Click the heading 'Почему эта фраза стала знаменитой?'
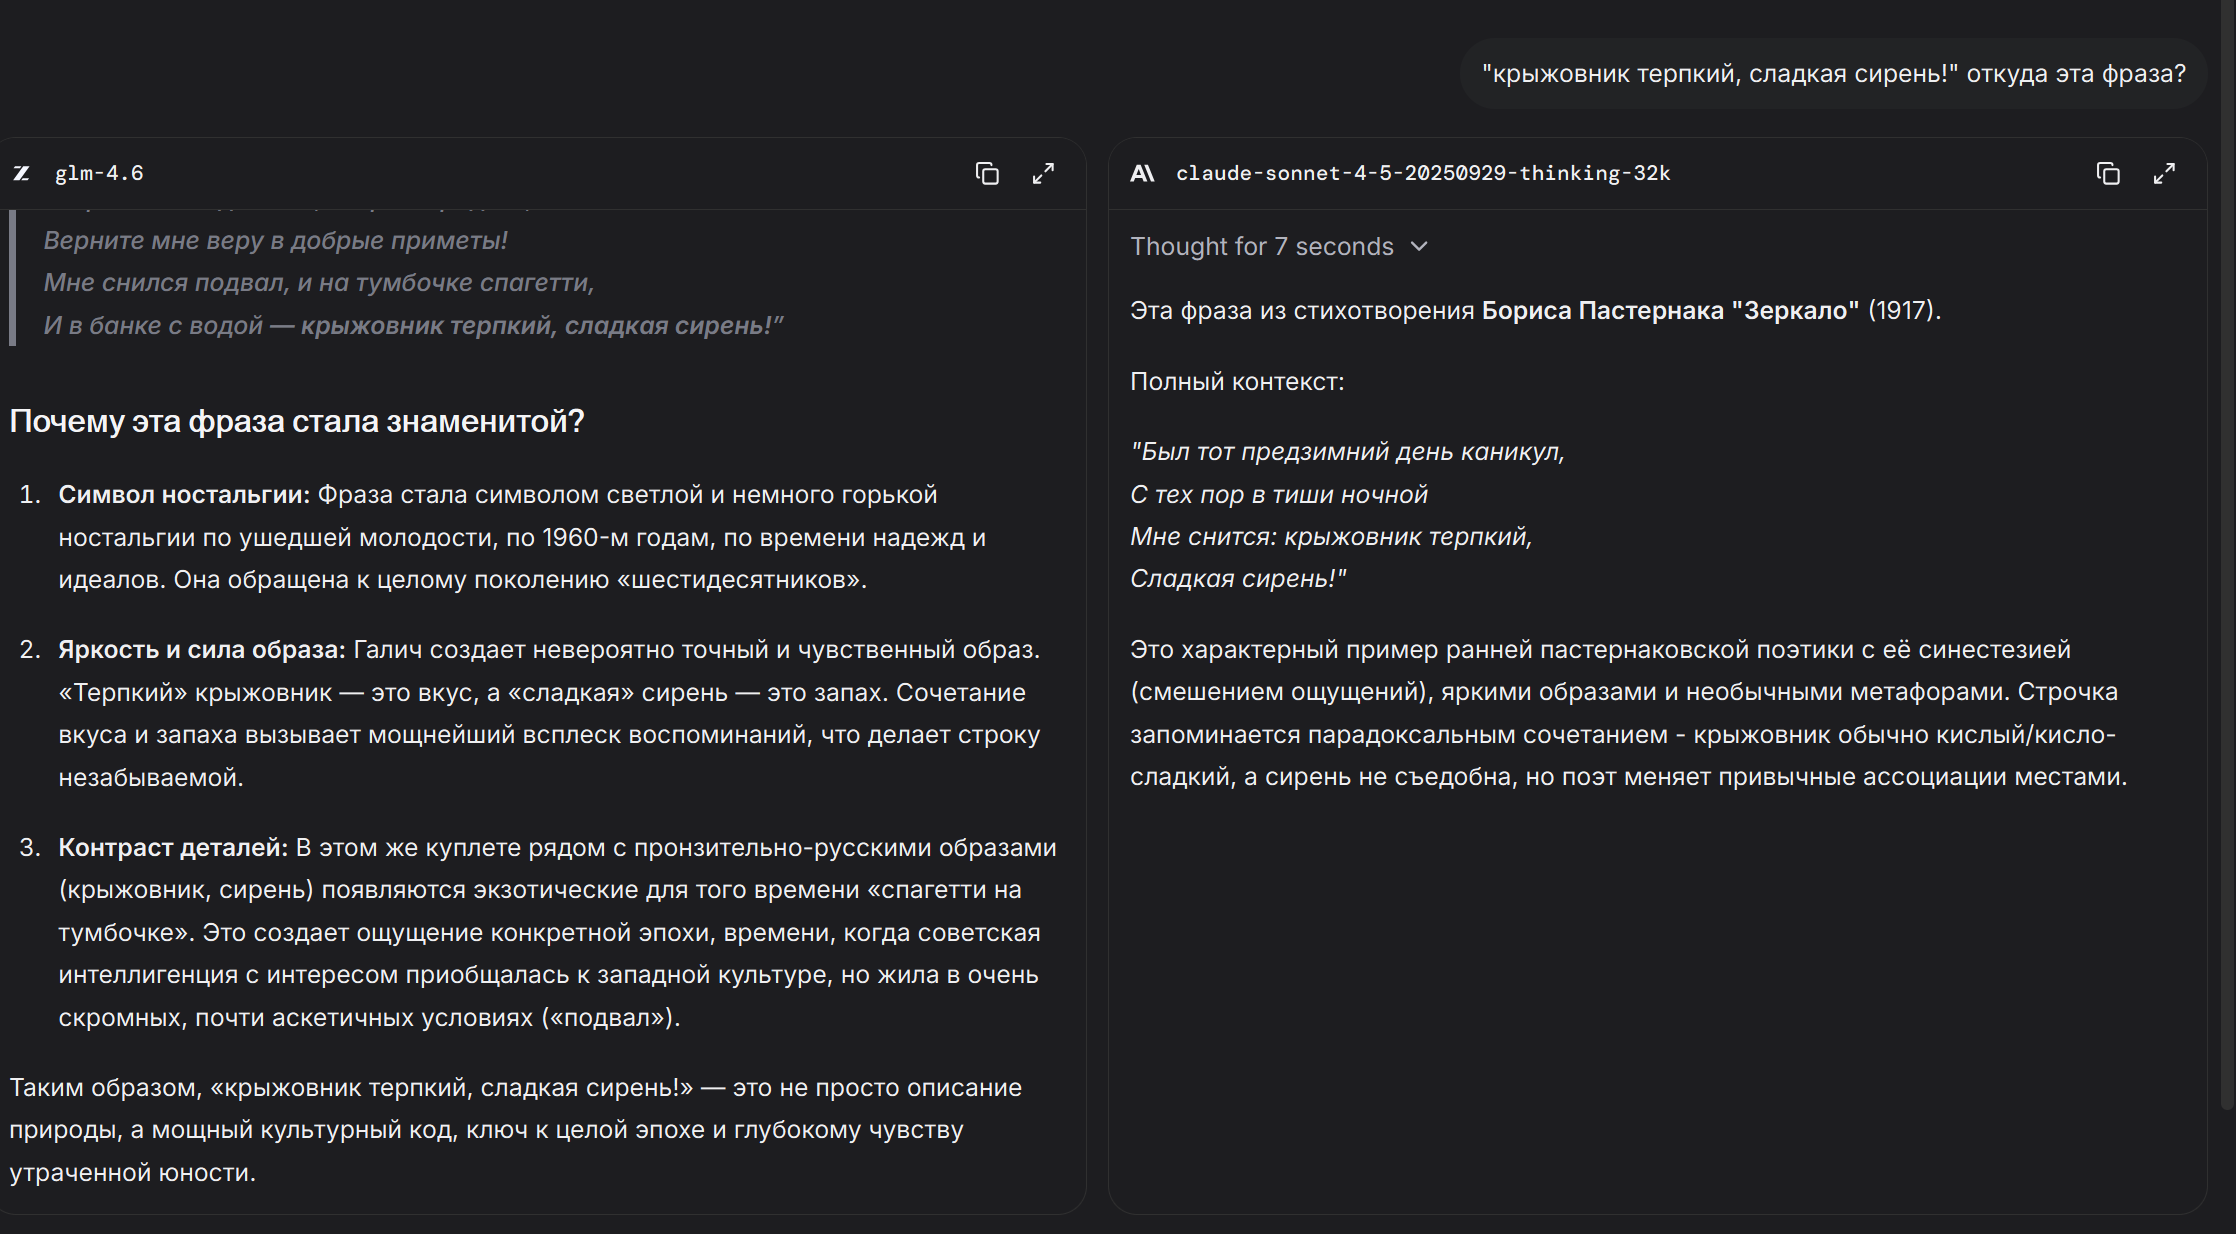Viewport: 2236px width, 1234px height. pyautogui.click(x=296, y=421)
